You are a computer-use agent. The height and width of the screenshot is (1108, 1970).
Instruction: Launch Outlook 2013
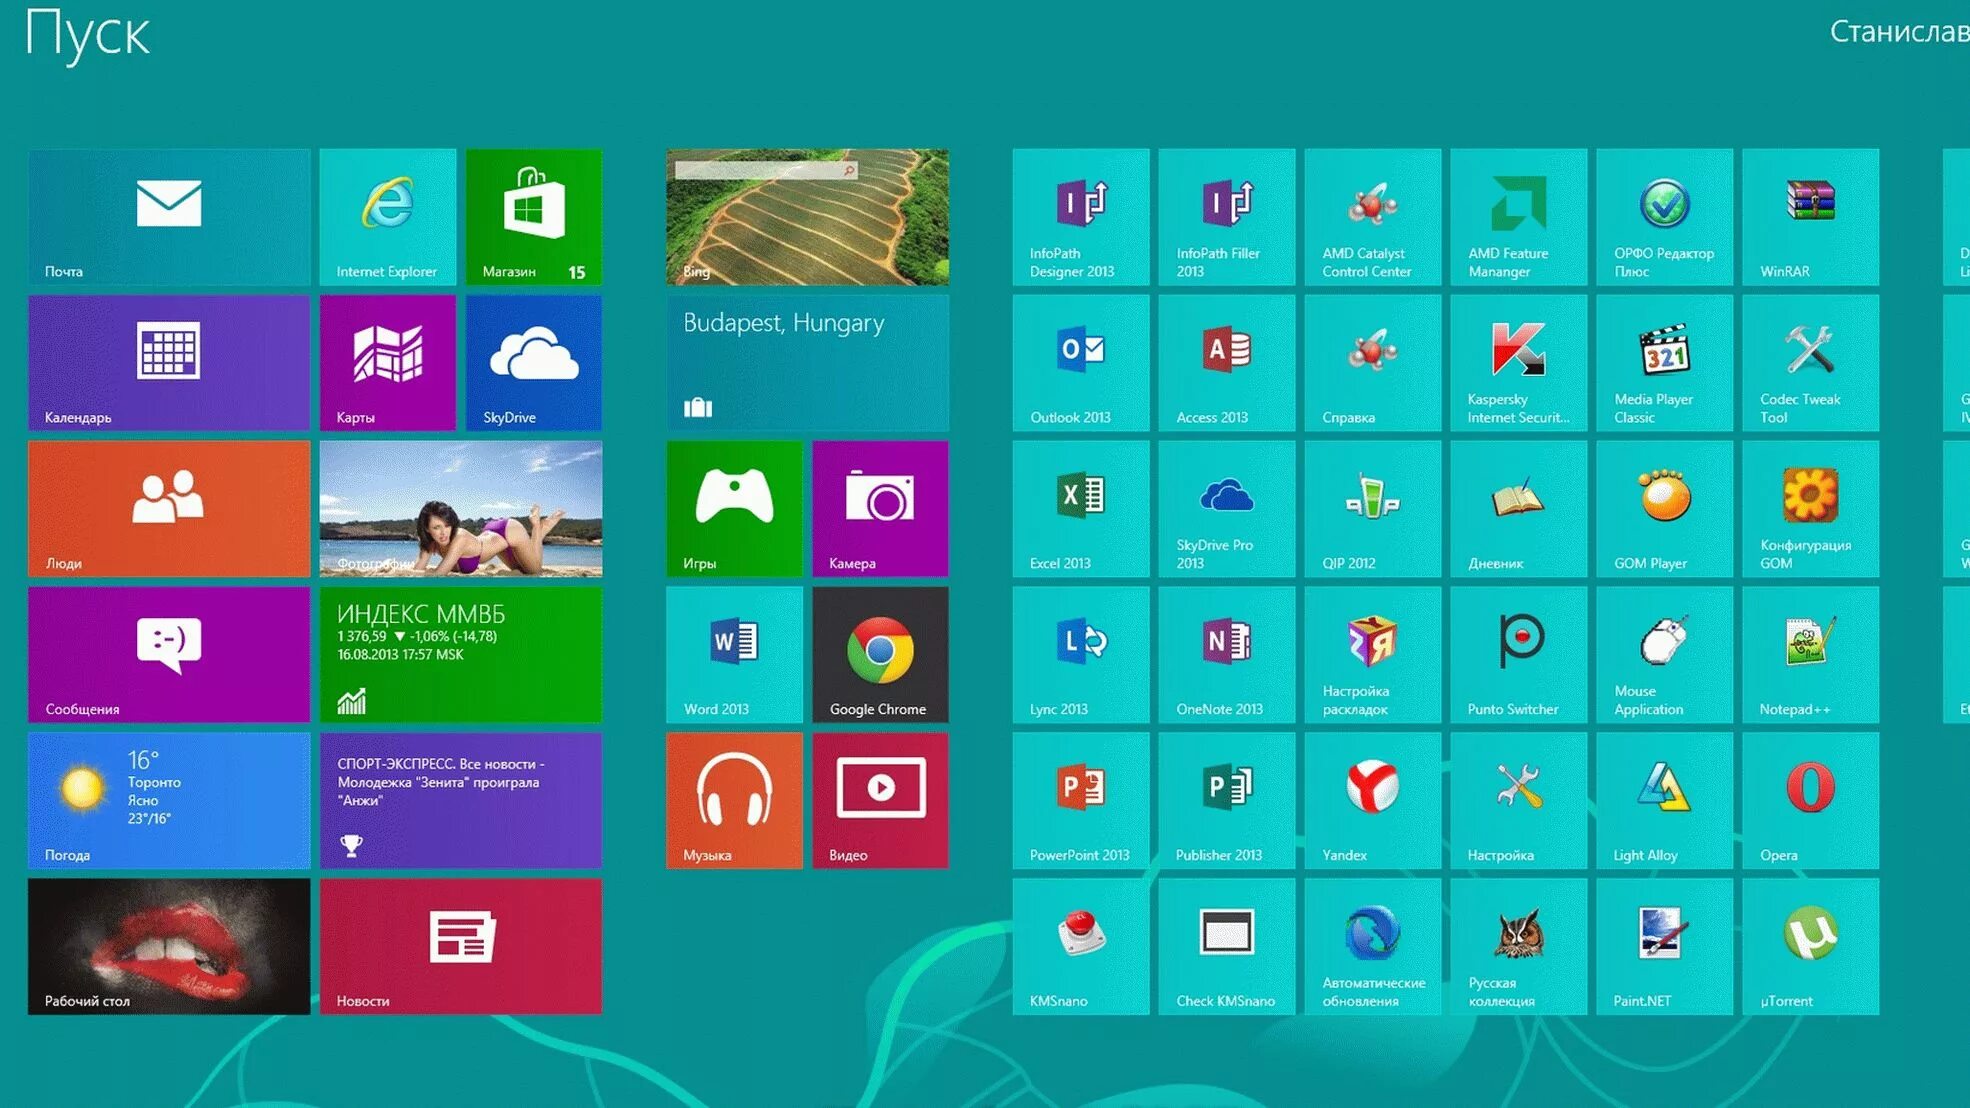click(x=1081, y=363)
